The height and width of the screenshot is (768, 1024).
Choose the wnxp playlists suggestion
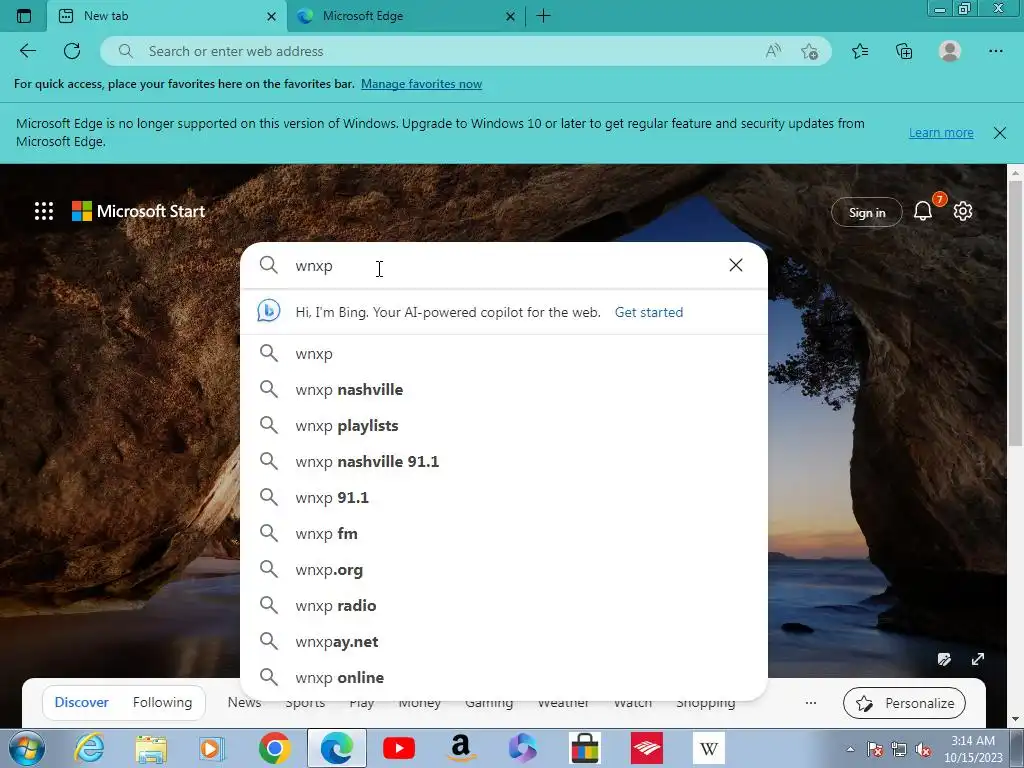(x=504, y=425)
